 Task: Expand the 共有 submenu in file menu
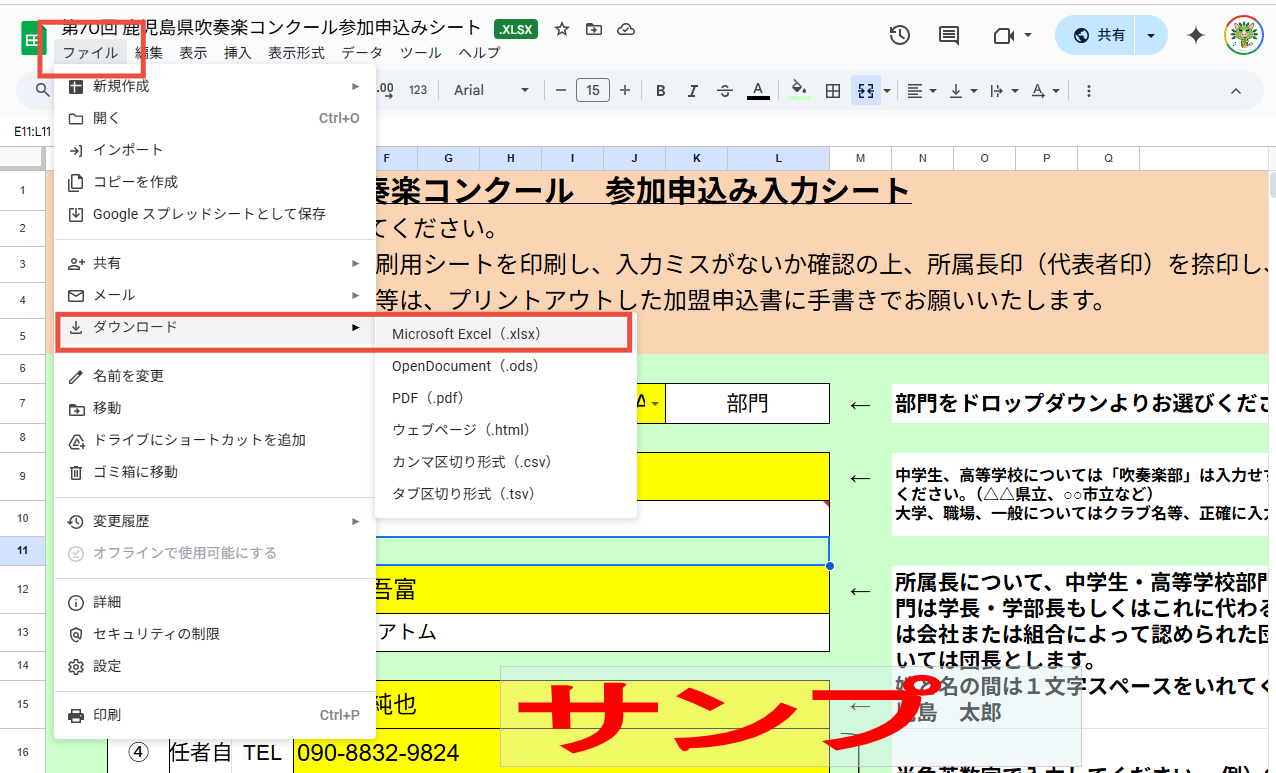214,263
